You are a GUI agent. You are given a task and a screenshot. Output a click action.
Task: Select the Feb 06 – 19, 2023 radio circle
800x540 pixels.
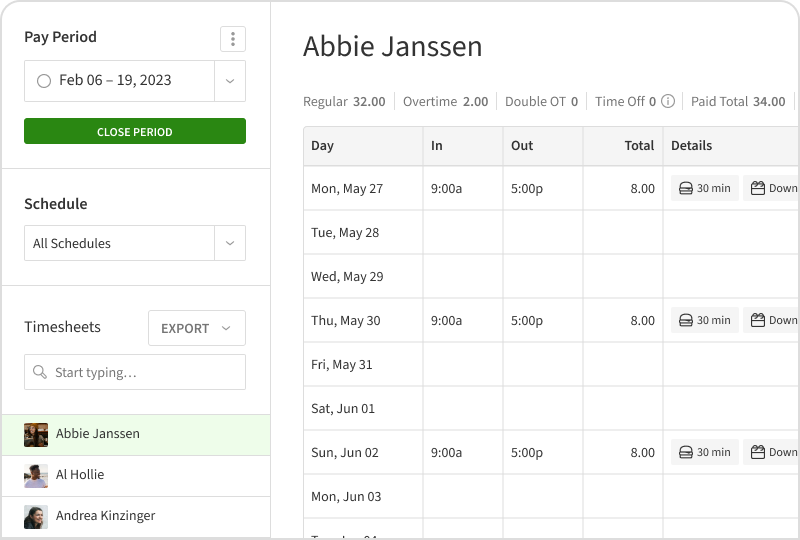tap(44, 81)
